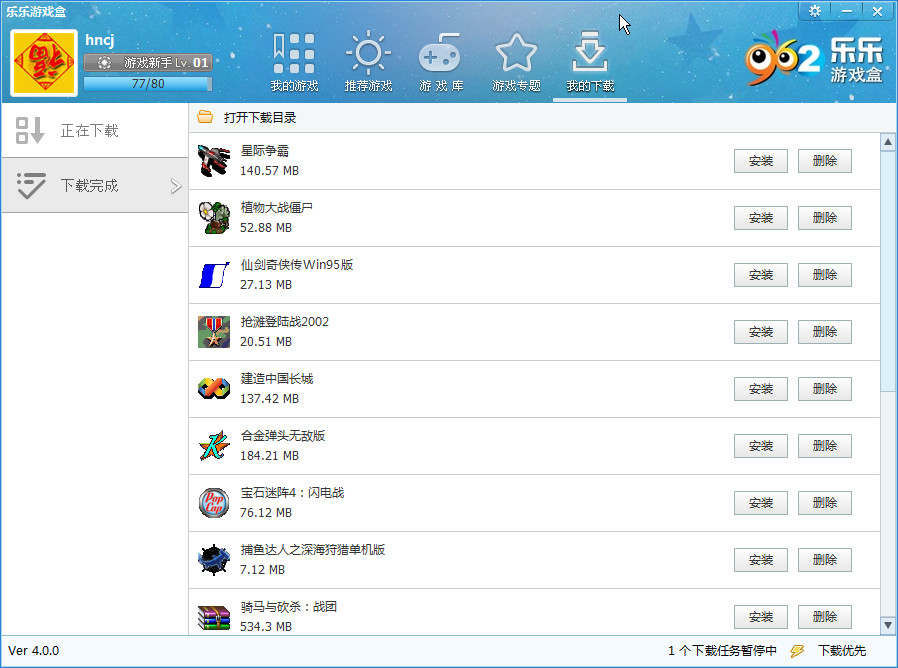Delete 宝石迷阵4：闪电战 download
Image resolution: width=898 pixels, height=668 pixels.
click(825, 503)
